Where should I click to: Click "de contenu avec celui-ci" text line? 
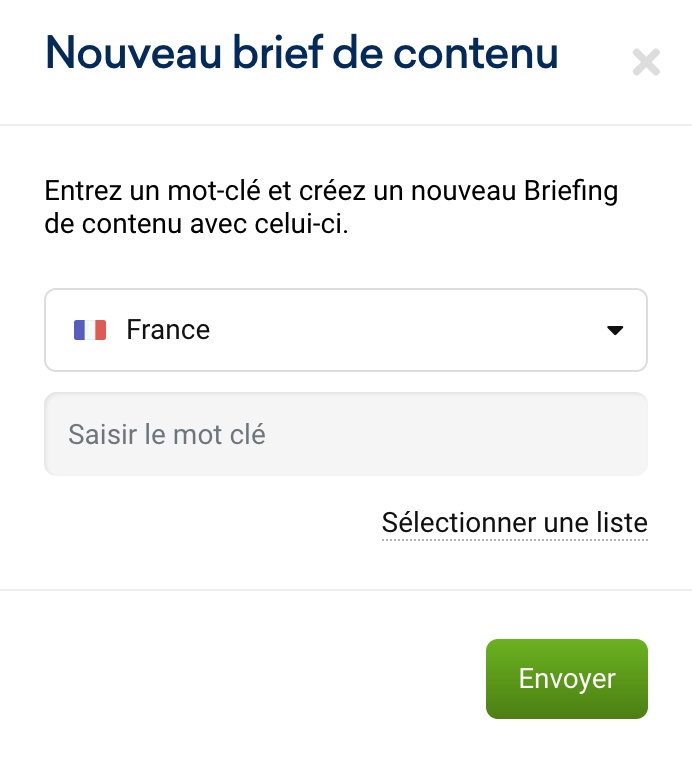pyautogui.click(x=196, y=224)
